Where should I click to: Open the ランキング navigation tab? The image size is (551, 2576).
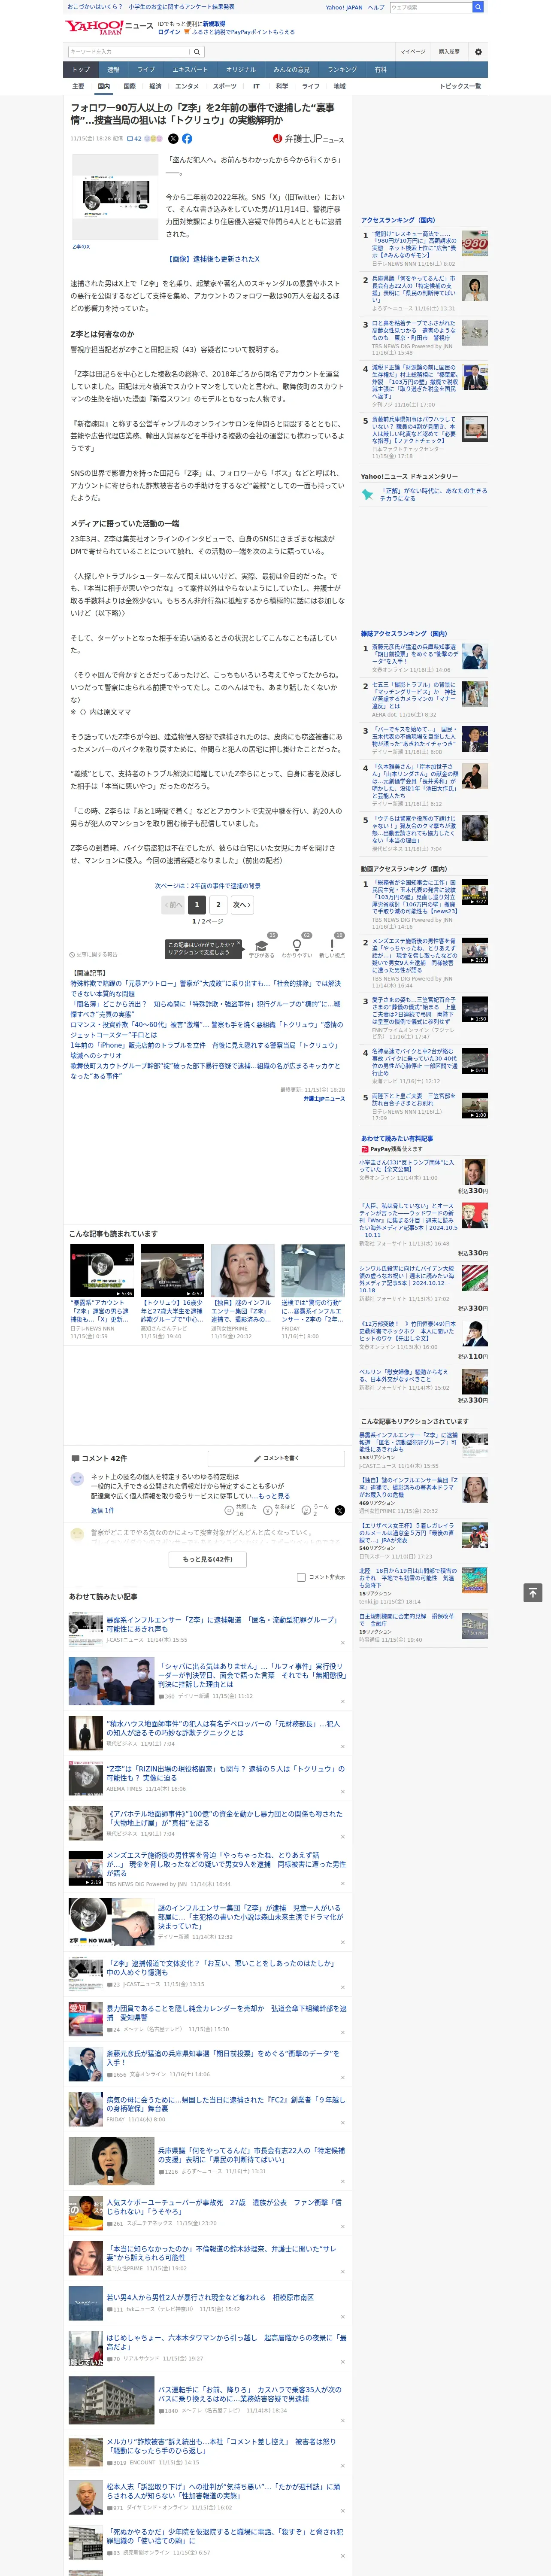pyautogui.click(x=342, y=70)
